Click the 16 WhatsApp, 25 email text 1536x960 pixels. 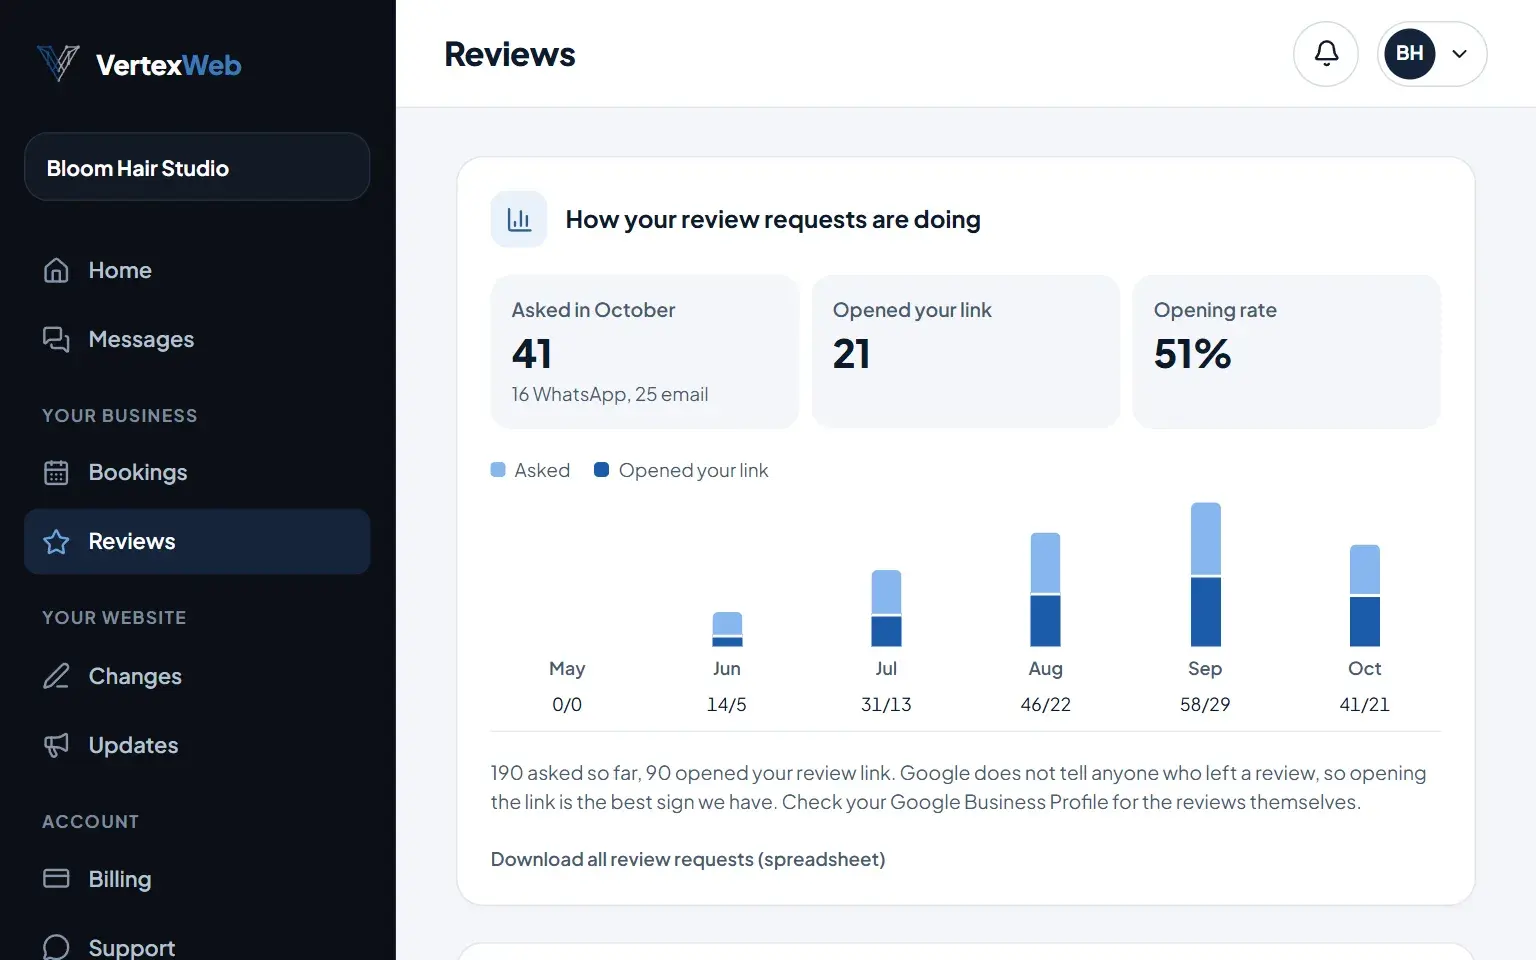click(610, 394)
